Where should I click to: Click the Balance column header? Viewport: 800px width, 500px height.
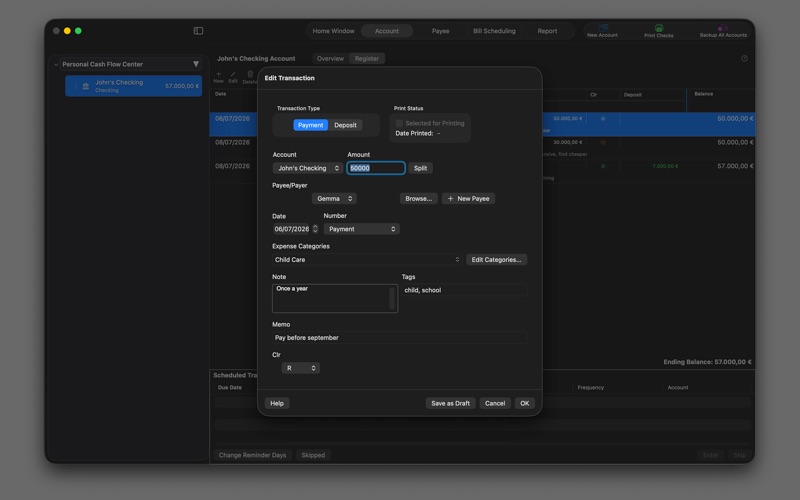pyautogui.click(x=704, y=94)
